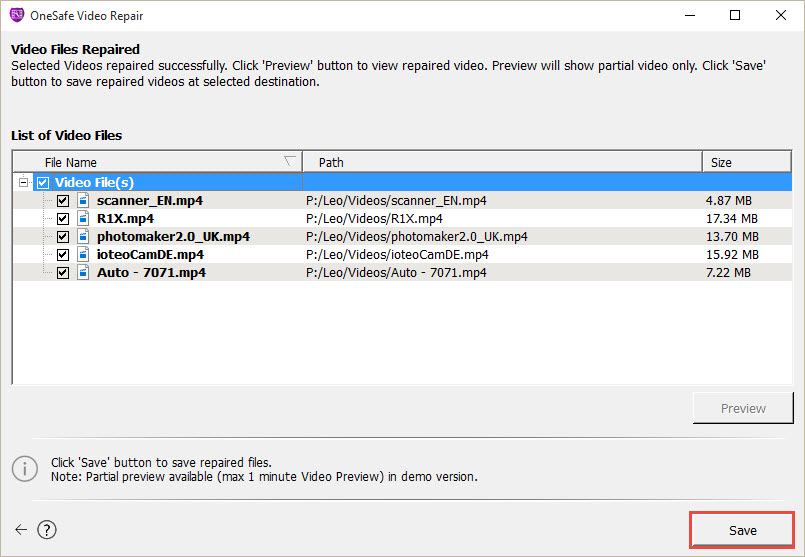The width and height of the screenshot is (805, 557).
Task: Select the R1X.mp4 file name
Action: click(125, 218)
